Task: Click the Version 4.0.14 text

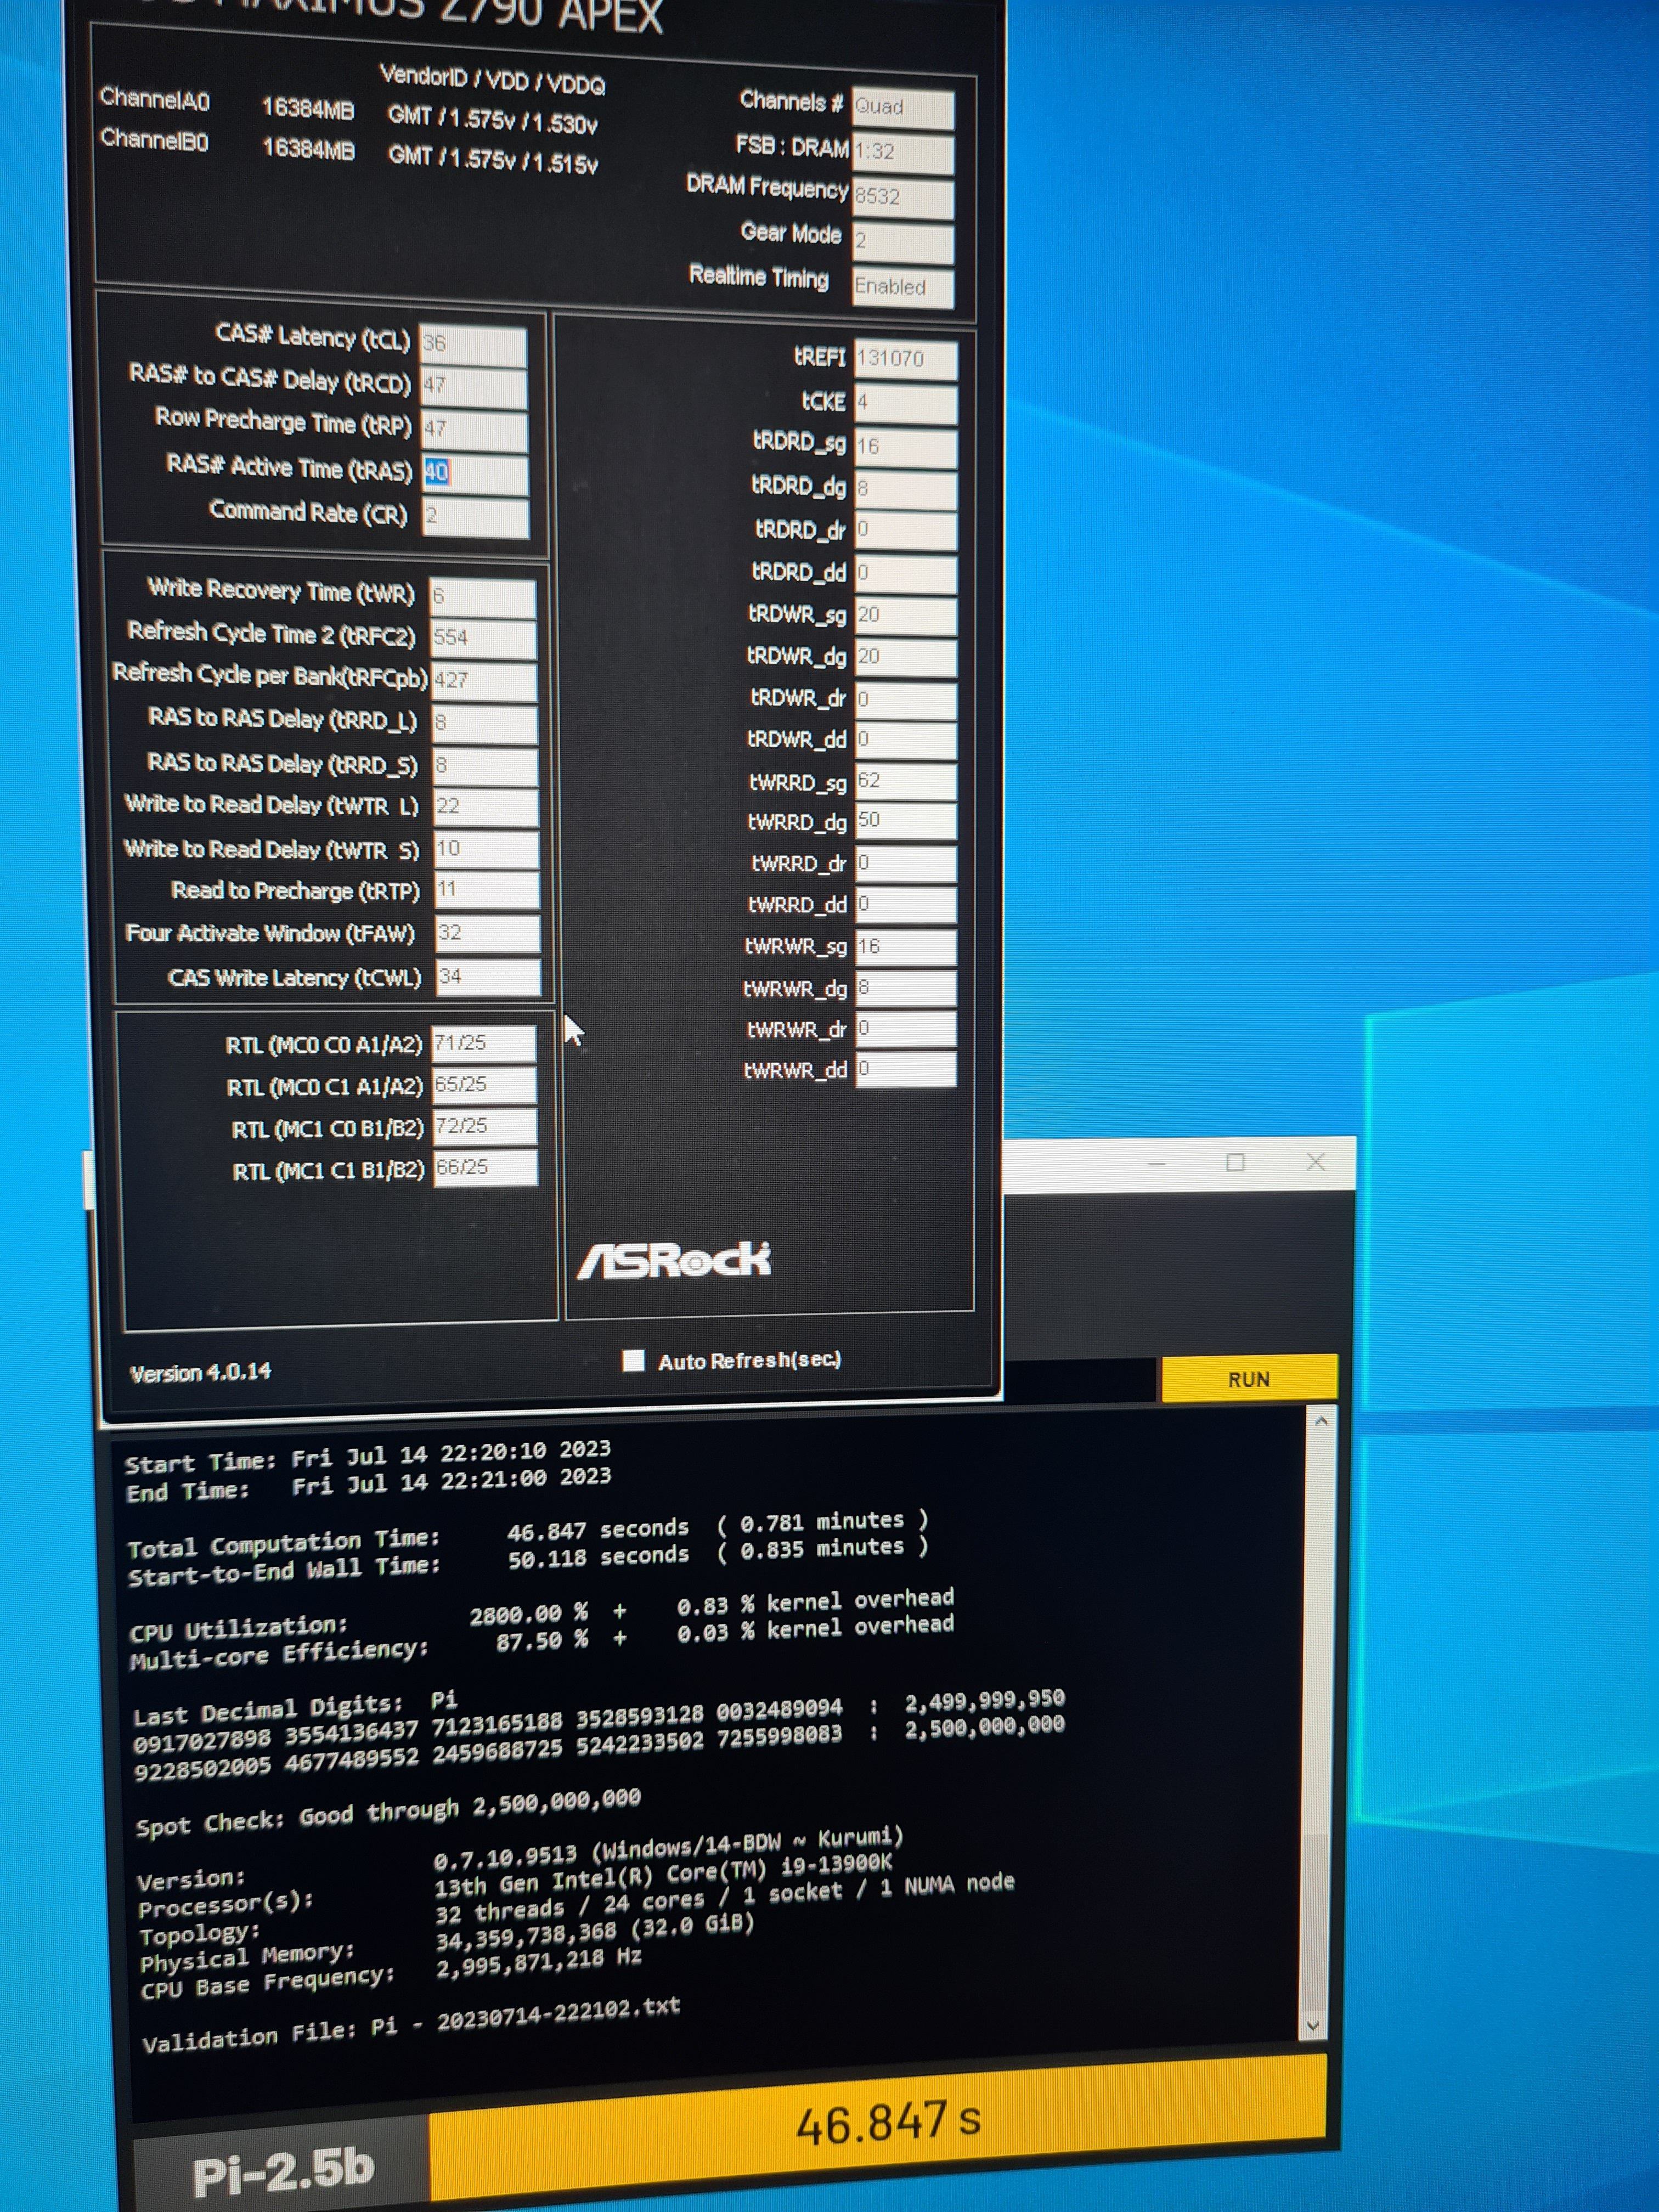Action: (200, 1373)
